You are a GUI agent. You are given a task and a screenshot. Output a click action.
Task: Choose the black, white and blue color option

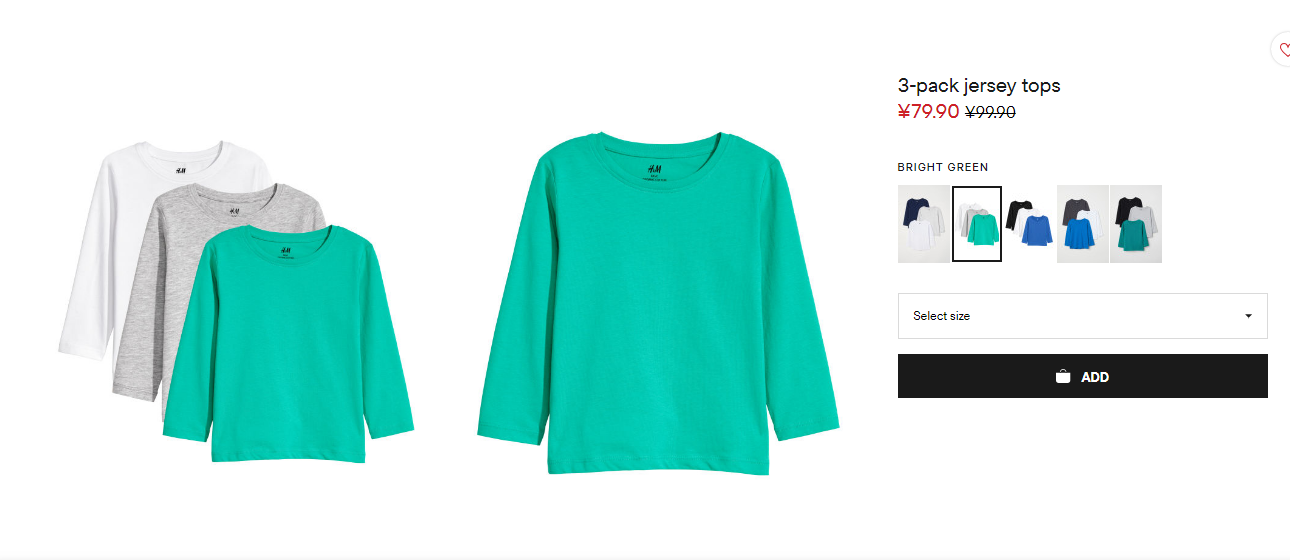1029,224
